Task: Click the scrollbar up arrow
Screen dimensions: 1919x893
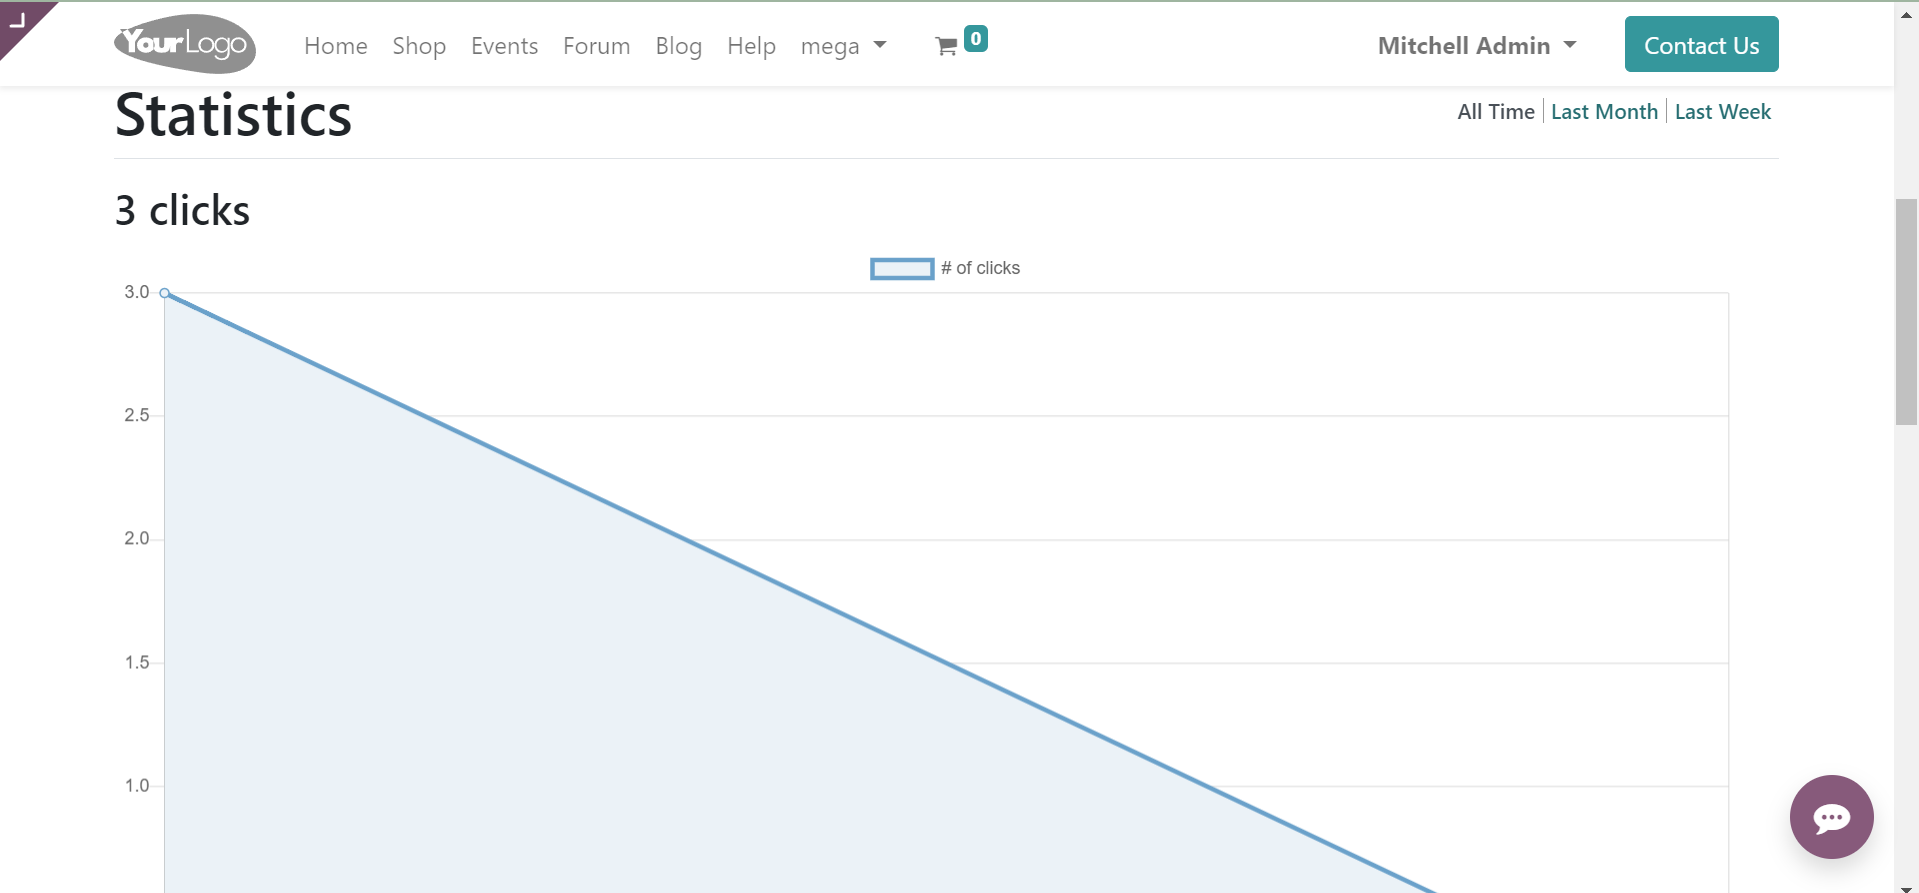Action: [x=1906, y=14]
